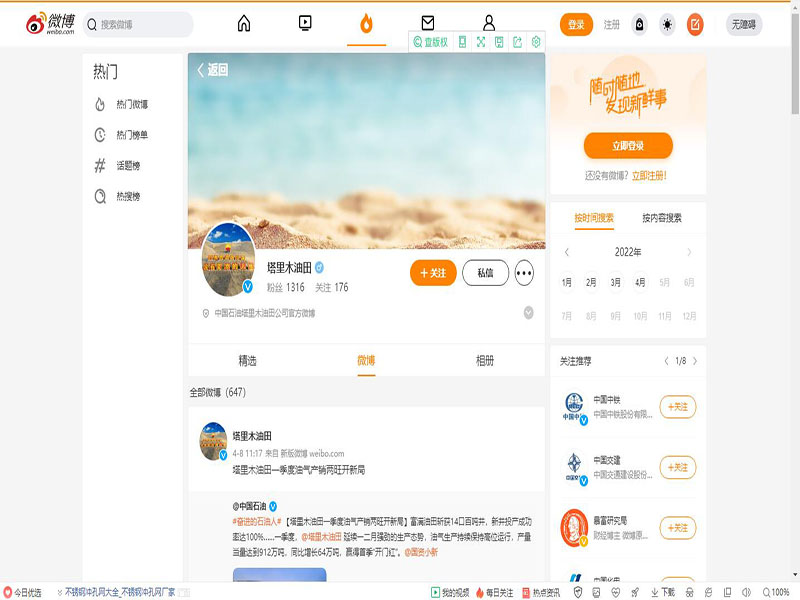Toggle the speaker mute icon in status bar
This screenshot has height=600, width=800.
pos(746,592)
